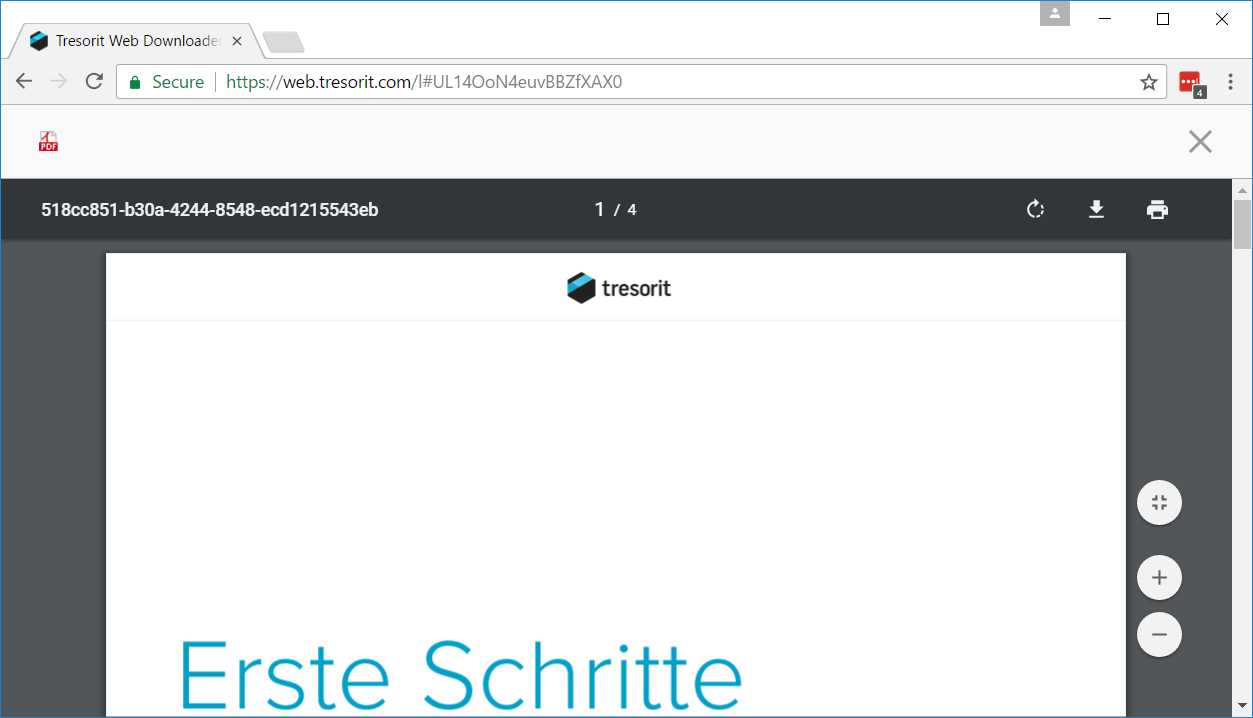1253x718 pixels.
Task: Open a new browser tab
Action: pos(283,42)
